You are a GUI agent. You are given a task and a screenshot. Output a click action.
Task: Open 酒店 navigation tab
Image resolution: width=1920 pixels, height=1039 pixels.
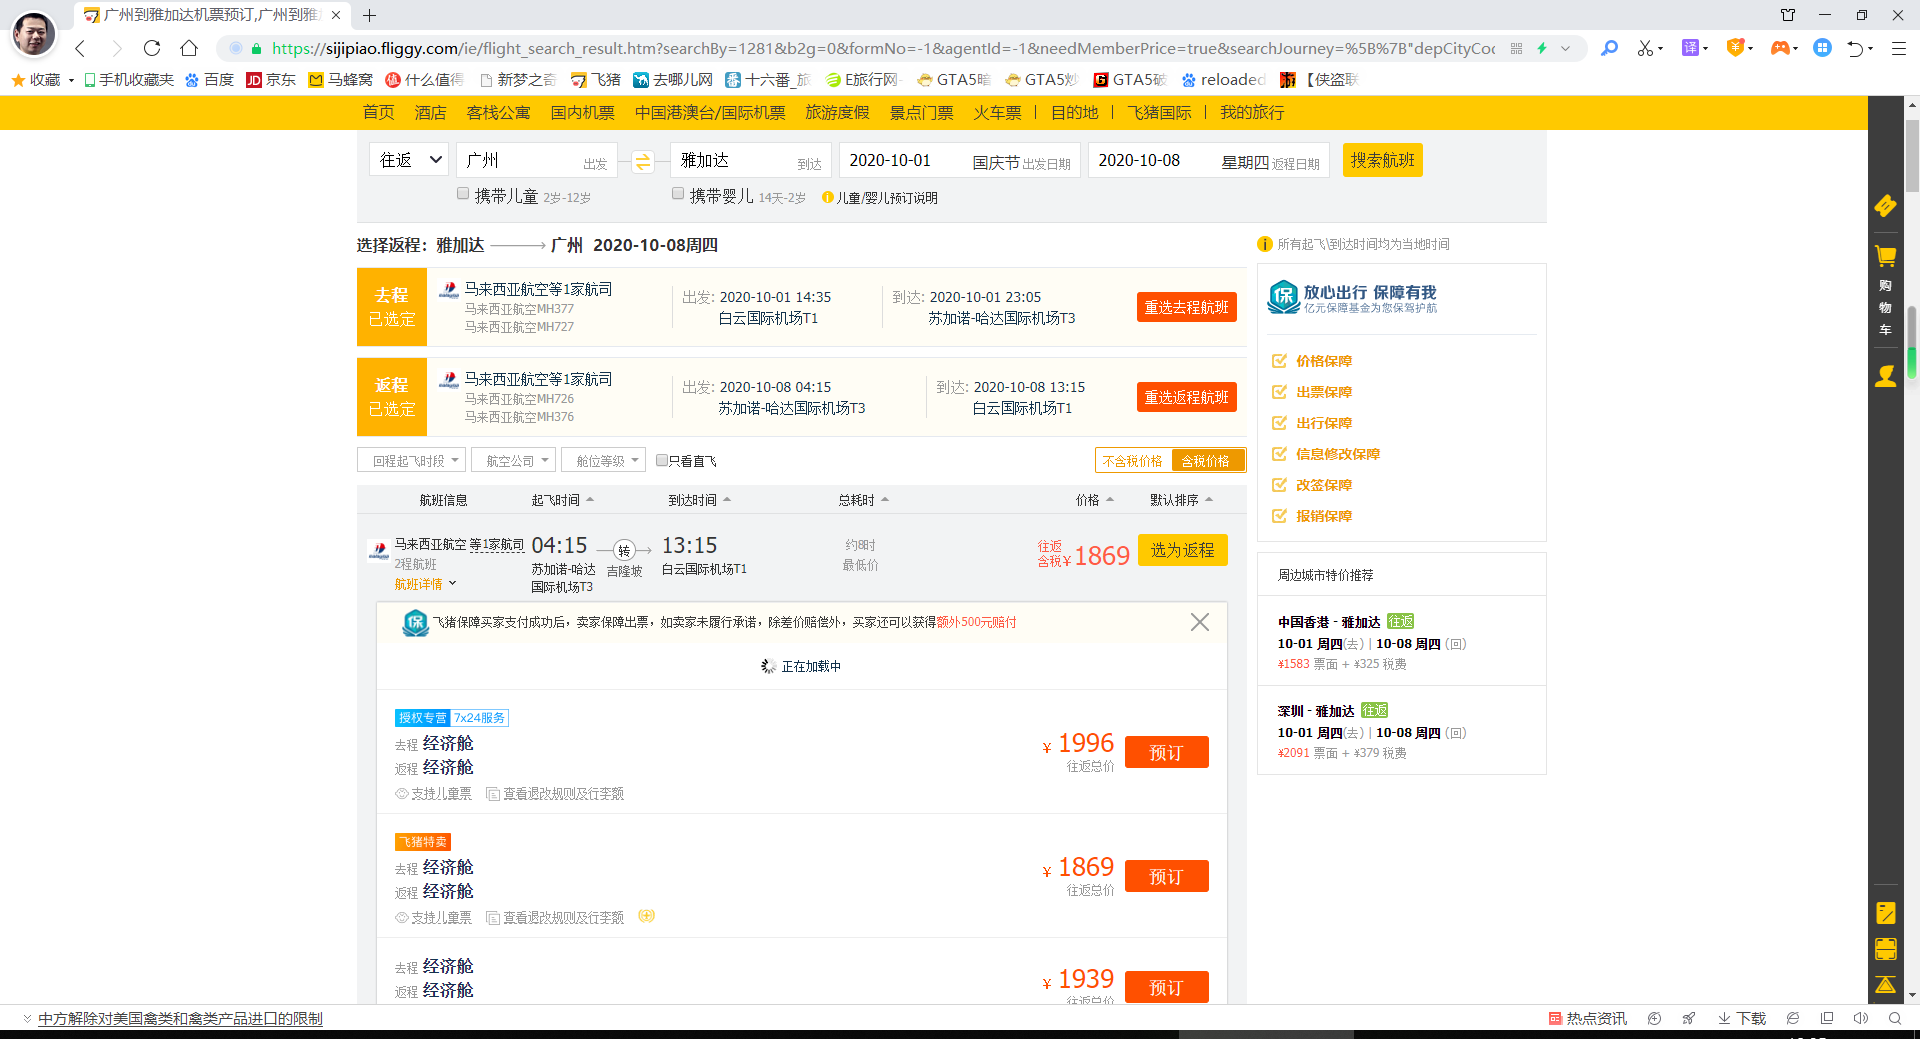(x=430, y=112)
